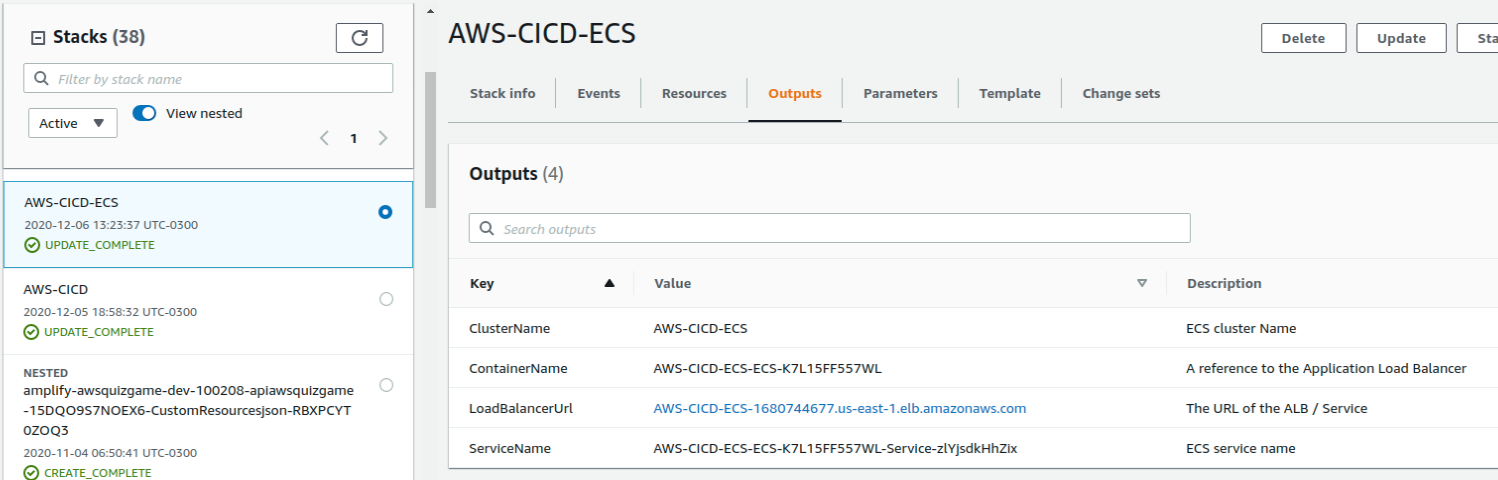Select the AWS-CICD stack radio button
The width and height of the screenshot is (1498, 480).
tap(386, 299)
